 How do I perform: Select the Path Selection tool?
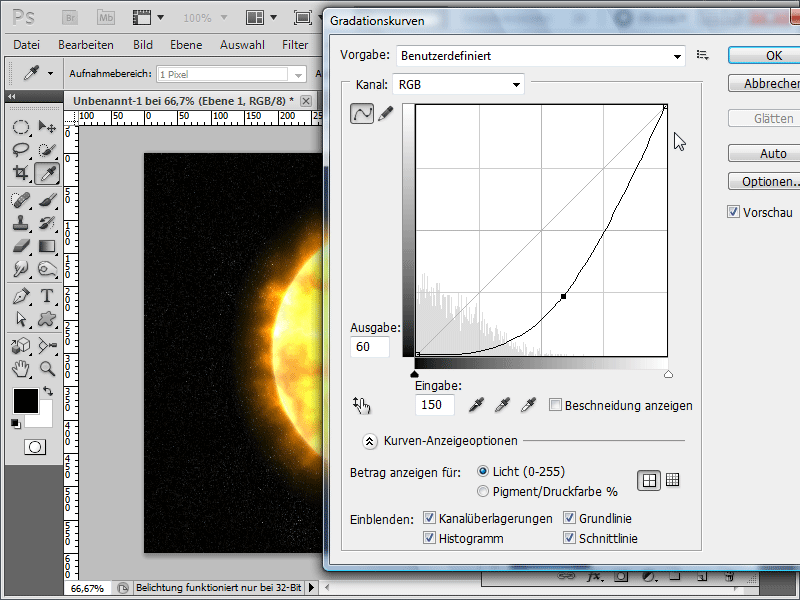pos(20,319)
